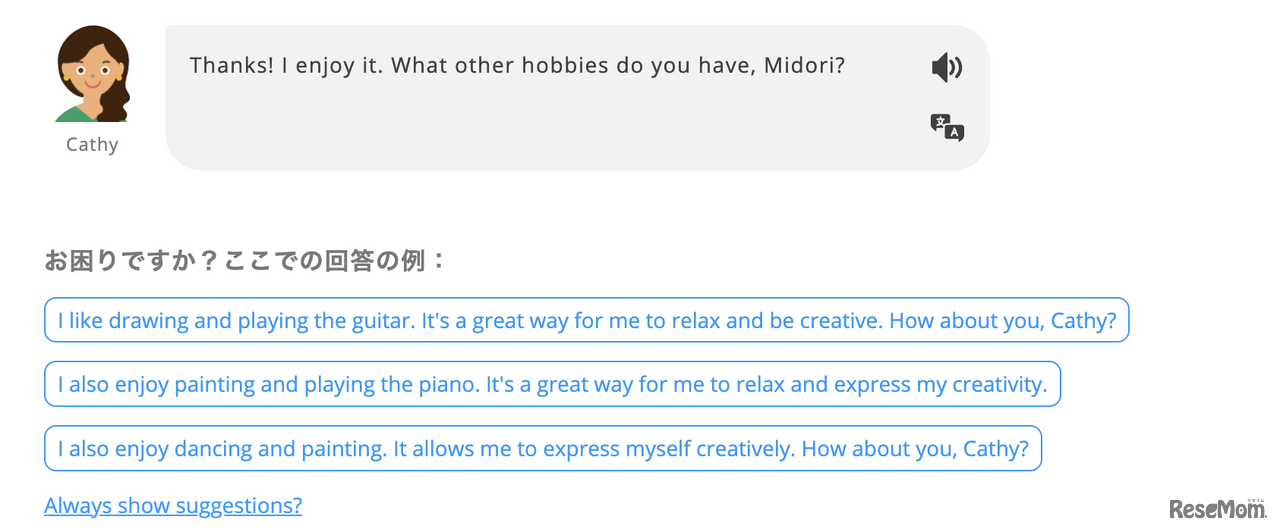1280x532 pixels.
Task: Tap the speaker icon in the chat bubble
Action: click(x=946, y=68)
